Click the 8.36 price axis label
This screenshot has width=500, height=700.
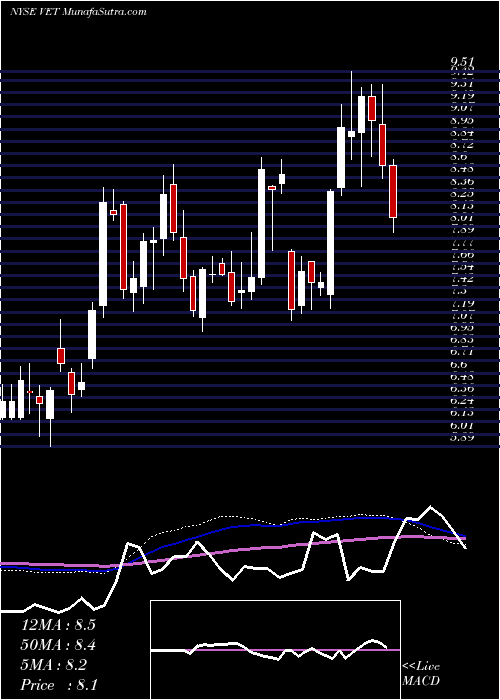(x=462, y=182)
